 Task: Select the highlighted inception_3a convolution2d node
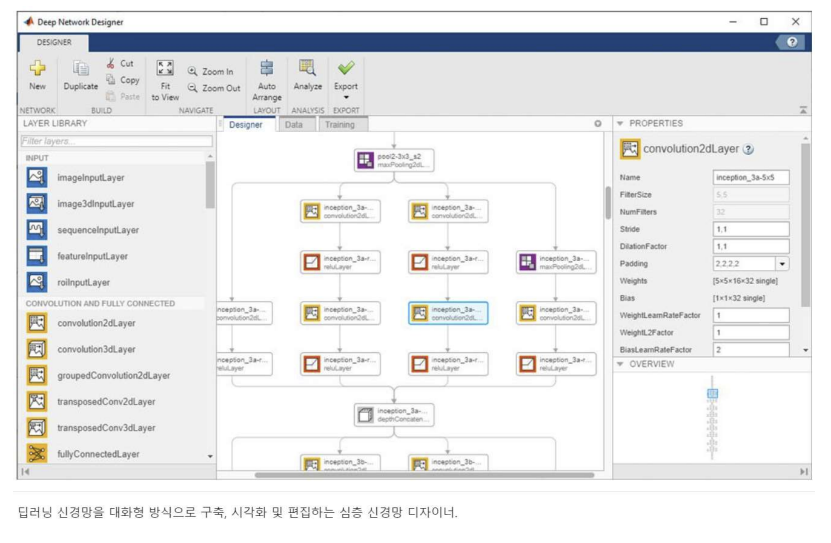coord(448,313)
